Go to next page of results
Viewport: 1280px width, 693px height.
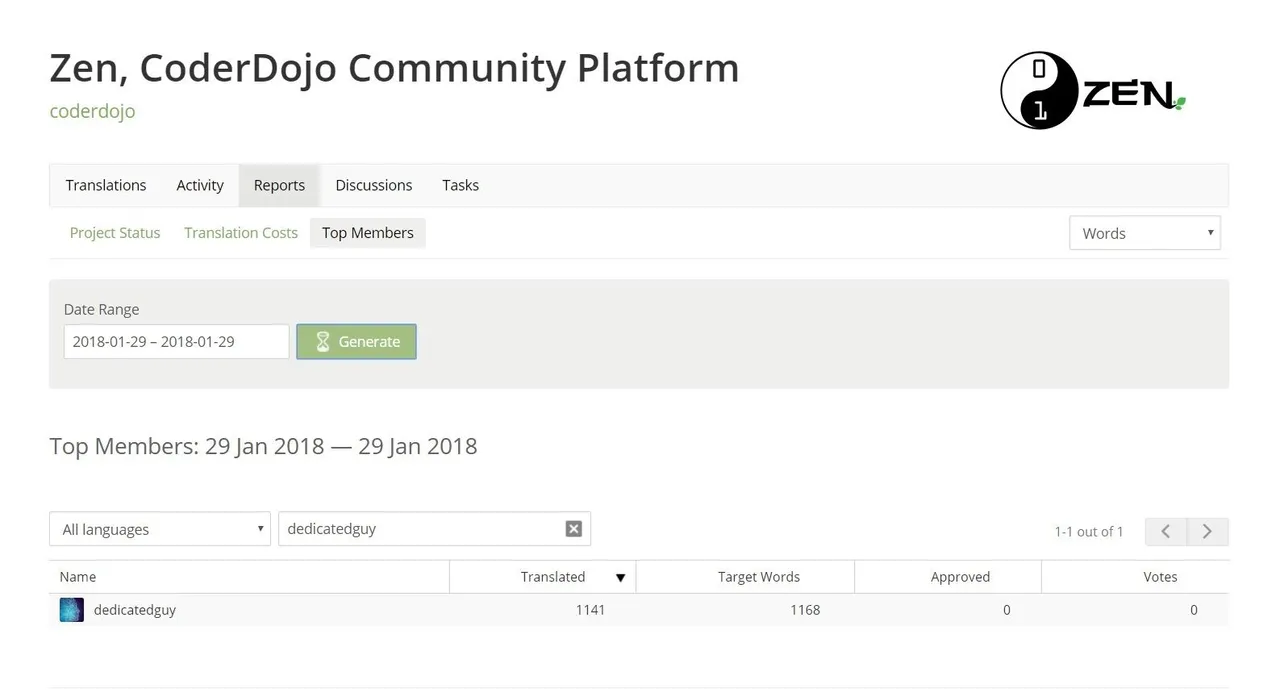[1207, 531]
